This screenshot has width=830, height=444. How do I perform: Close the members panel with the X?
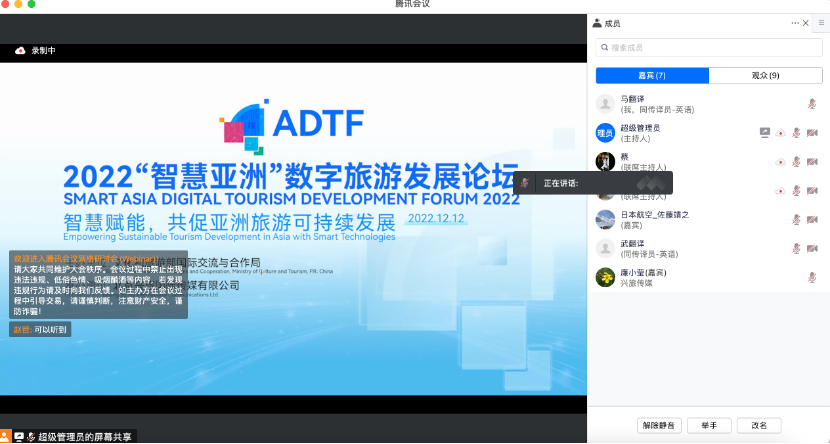click(805, 23)
